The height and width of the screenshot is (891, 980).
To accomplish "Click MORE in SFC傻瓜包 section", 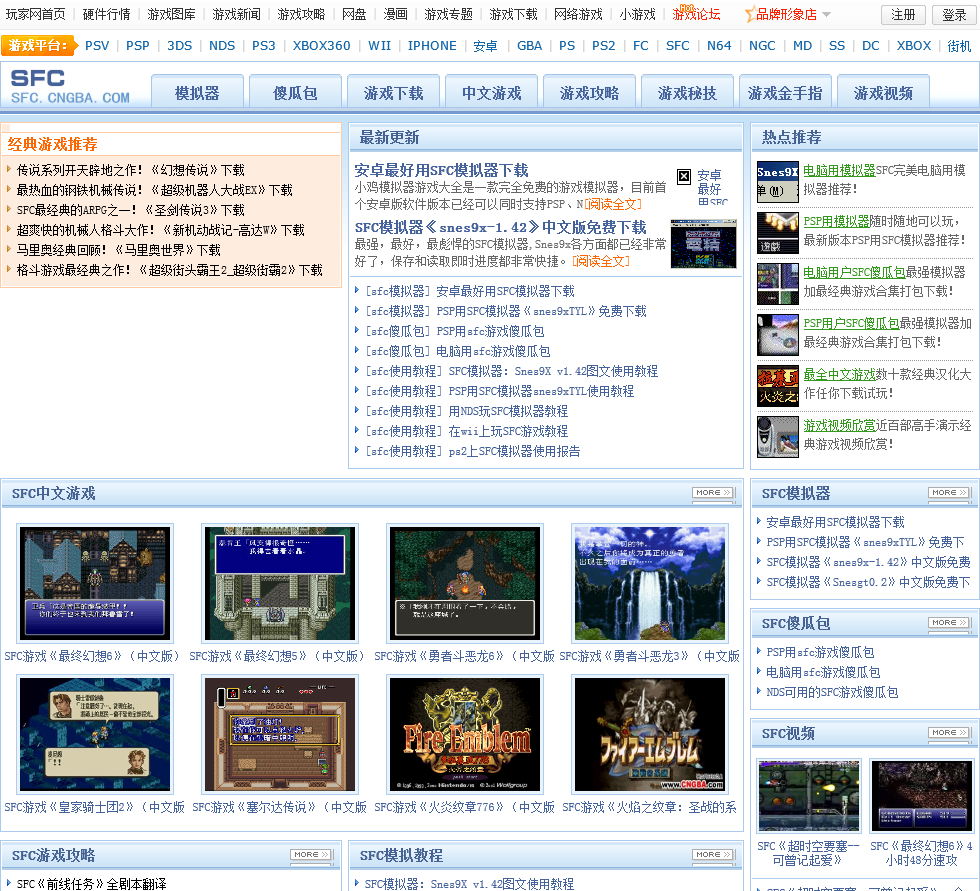I will click(949, 623).
